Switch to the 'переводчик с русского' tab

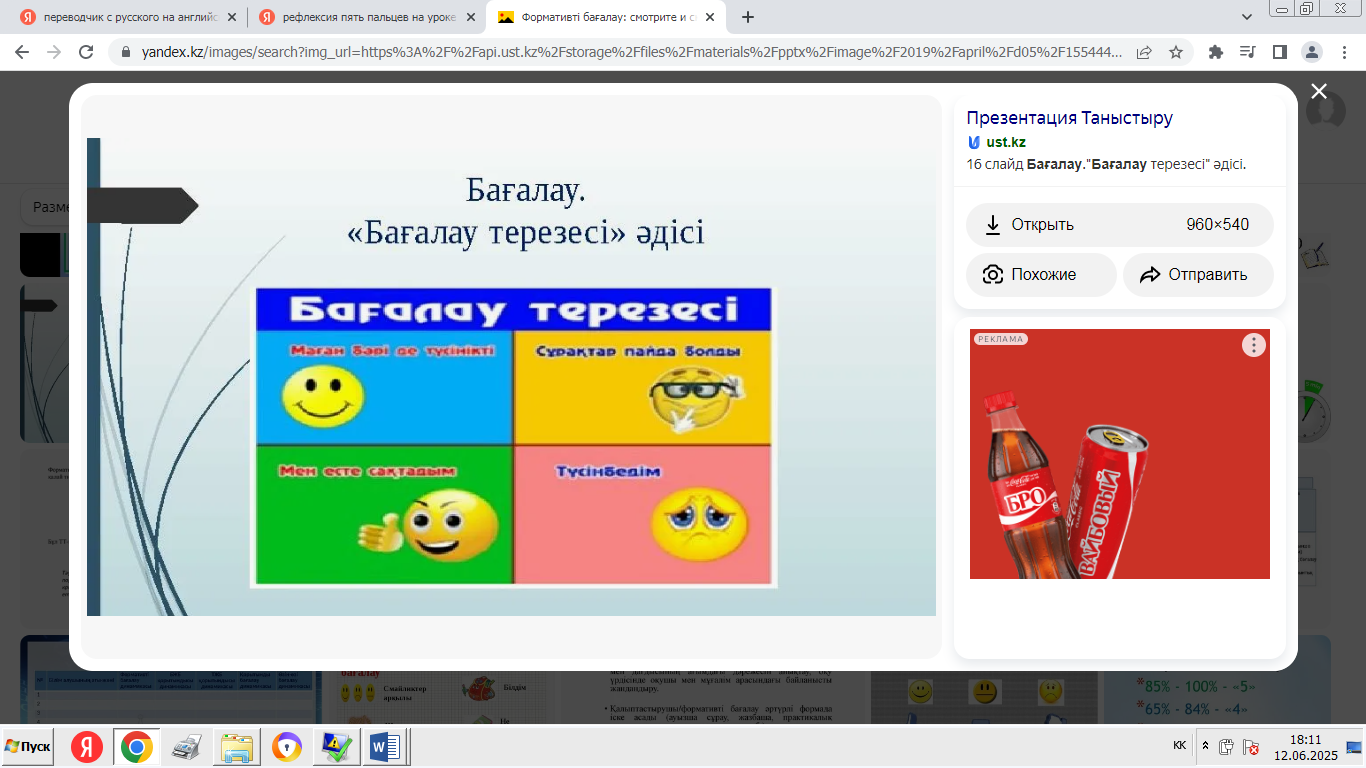coord(130,17)
